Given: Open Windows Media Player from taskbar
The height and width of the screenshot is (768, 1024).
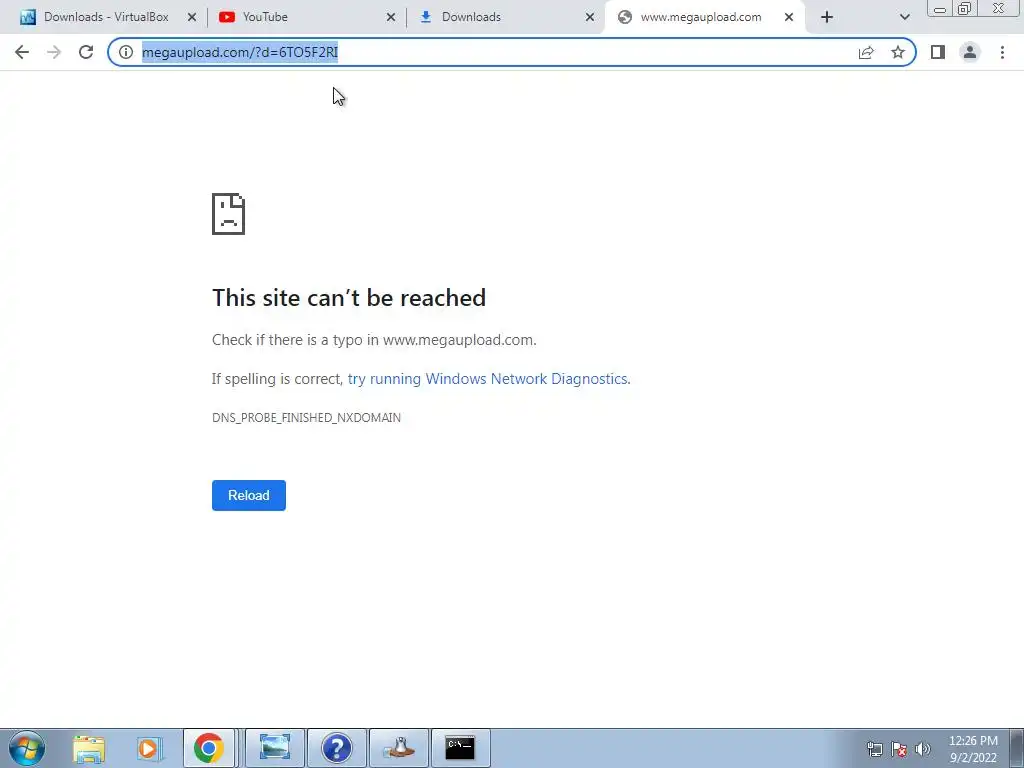Looking at the screenshot, I should click(149, 748).
